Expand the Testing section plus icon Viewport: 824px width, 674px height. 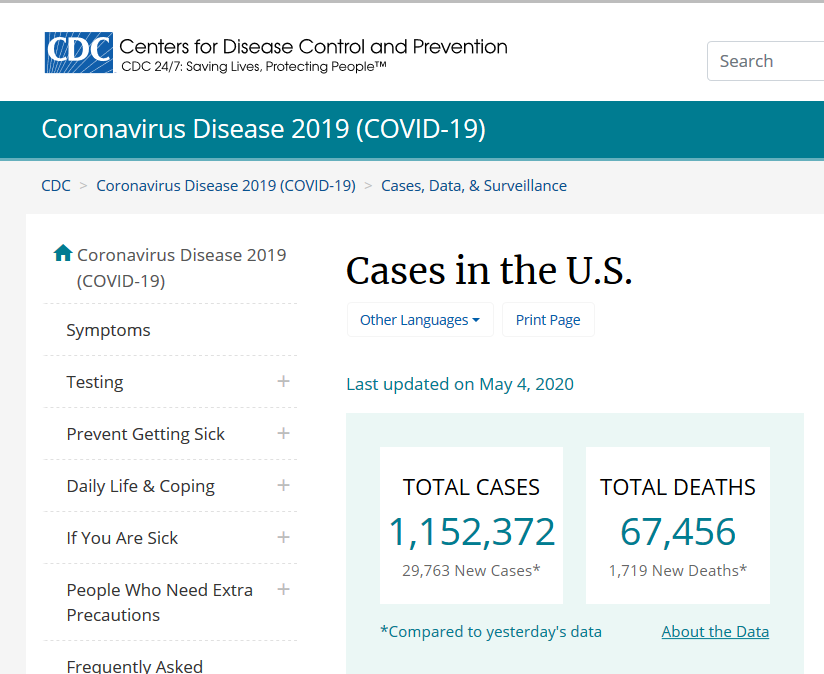[x=283, y=381]
